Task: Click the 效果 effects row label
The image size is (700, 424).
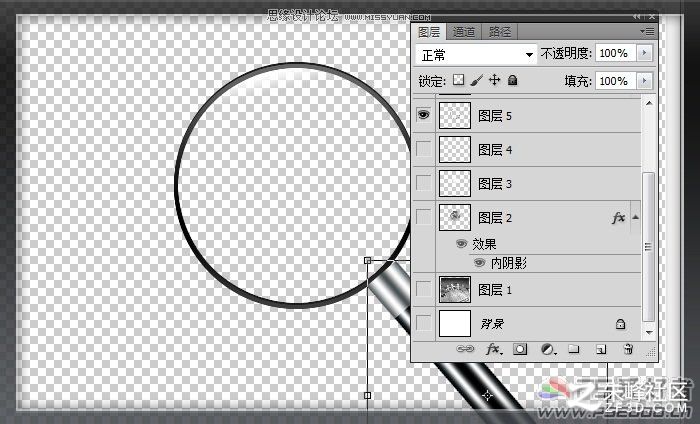Action: coord(484,244)
